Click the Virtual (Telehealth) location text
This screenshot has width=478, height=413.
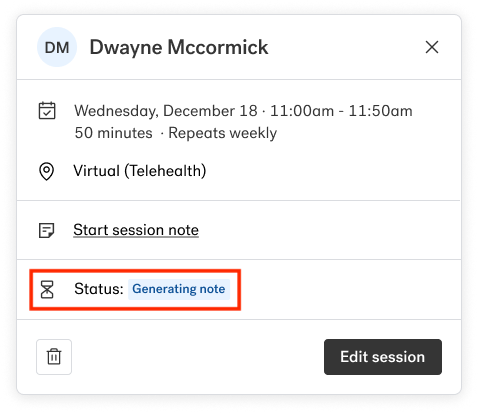pyautogui.click(x=140, y=171)
